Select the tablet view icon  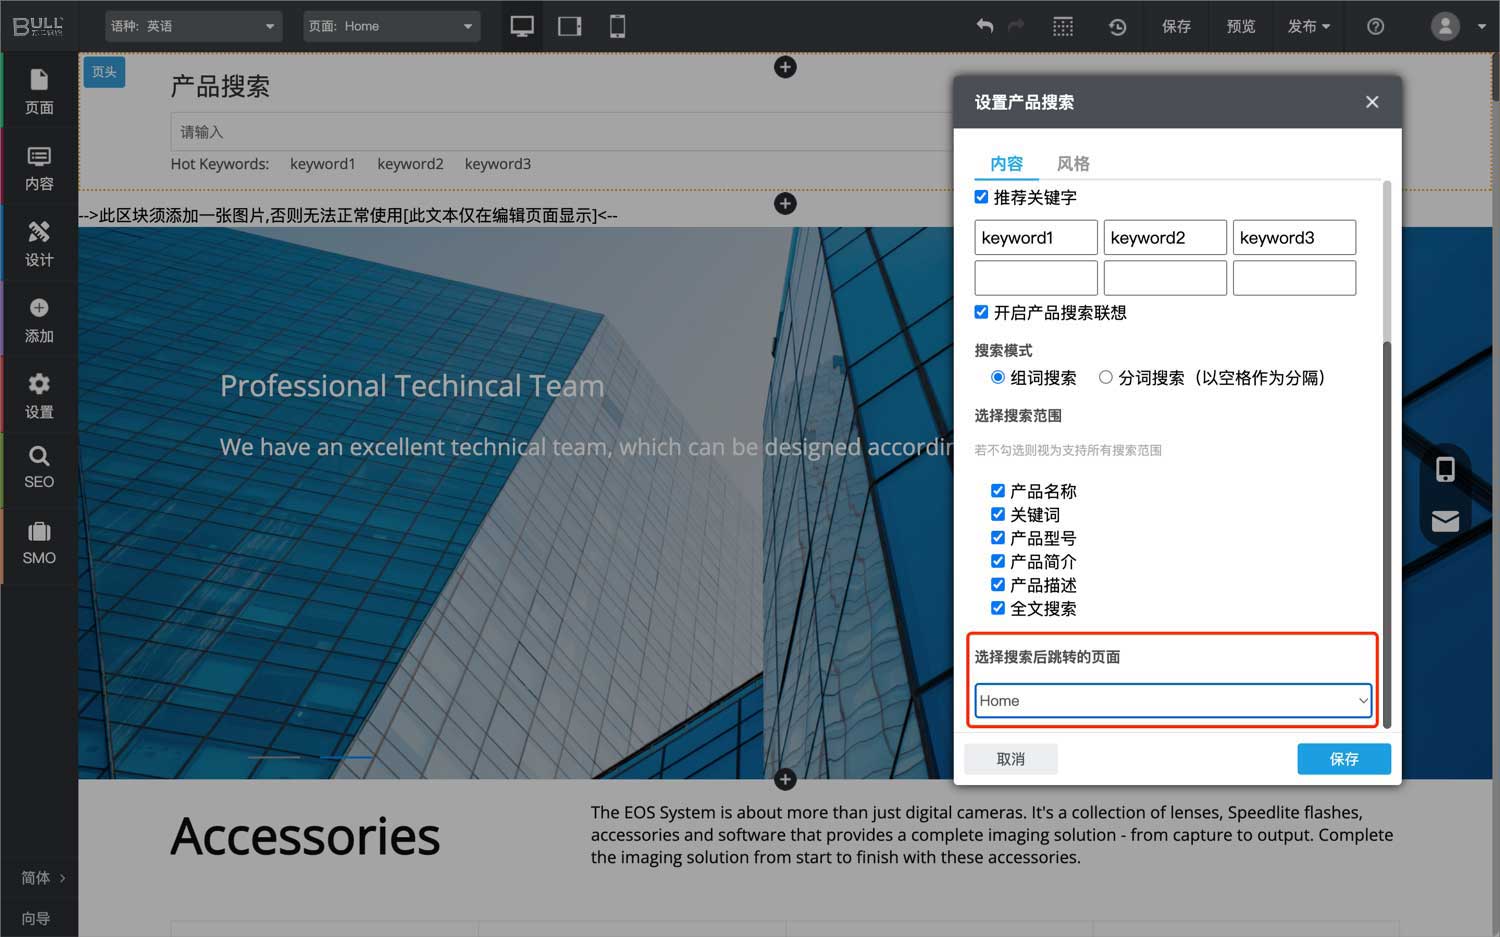570,26
